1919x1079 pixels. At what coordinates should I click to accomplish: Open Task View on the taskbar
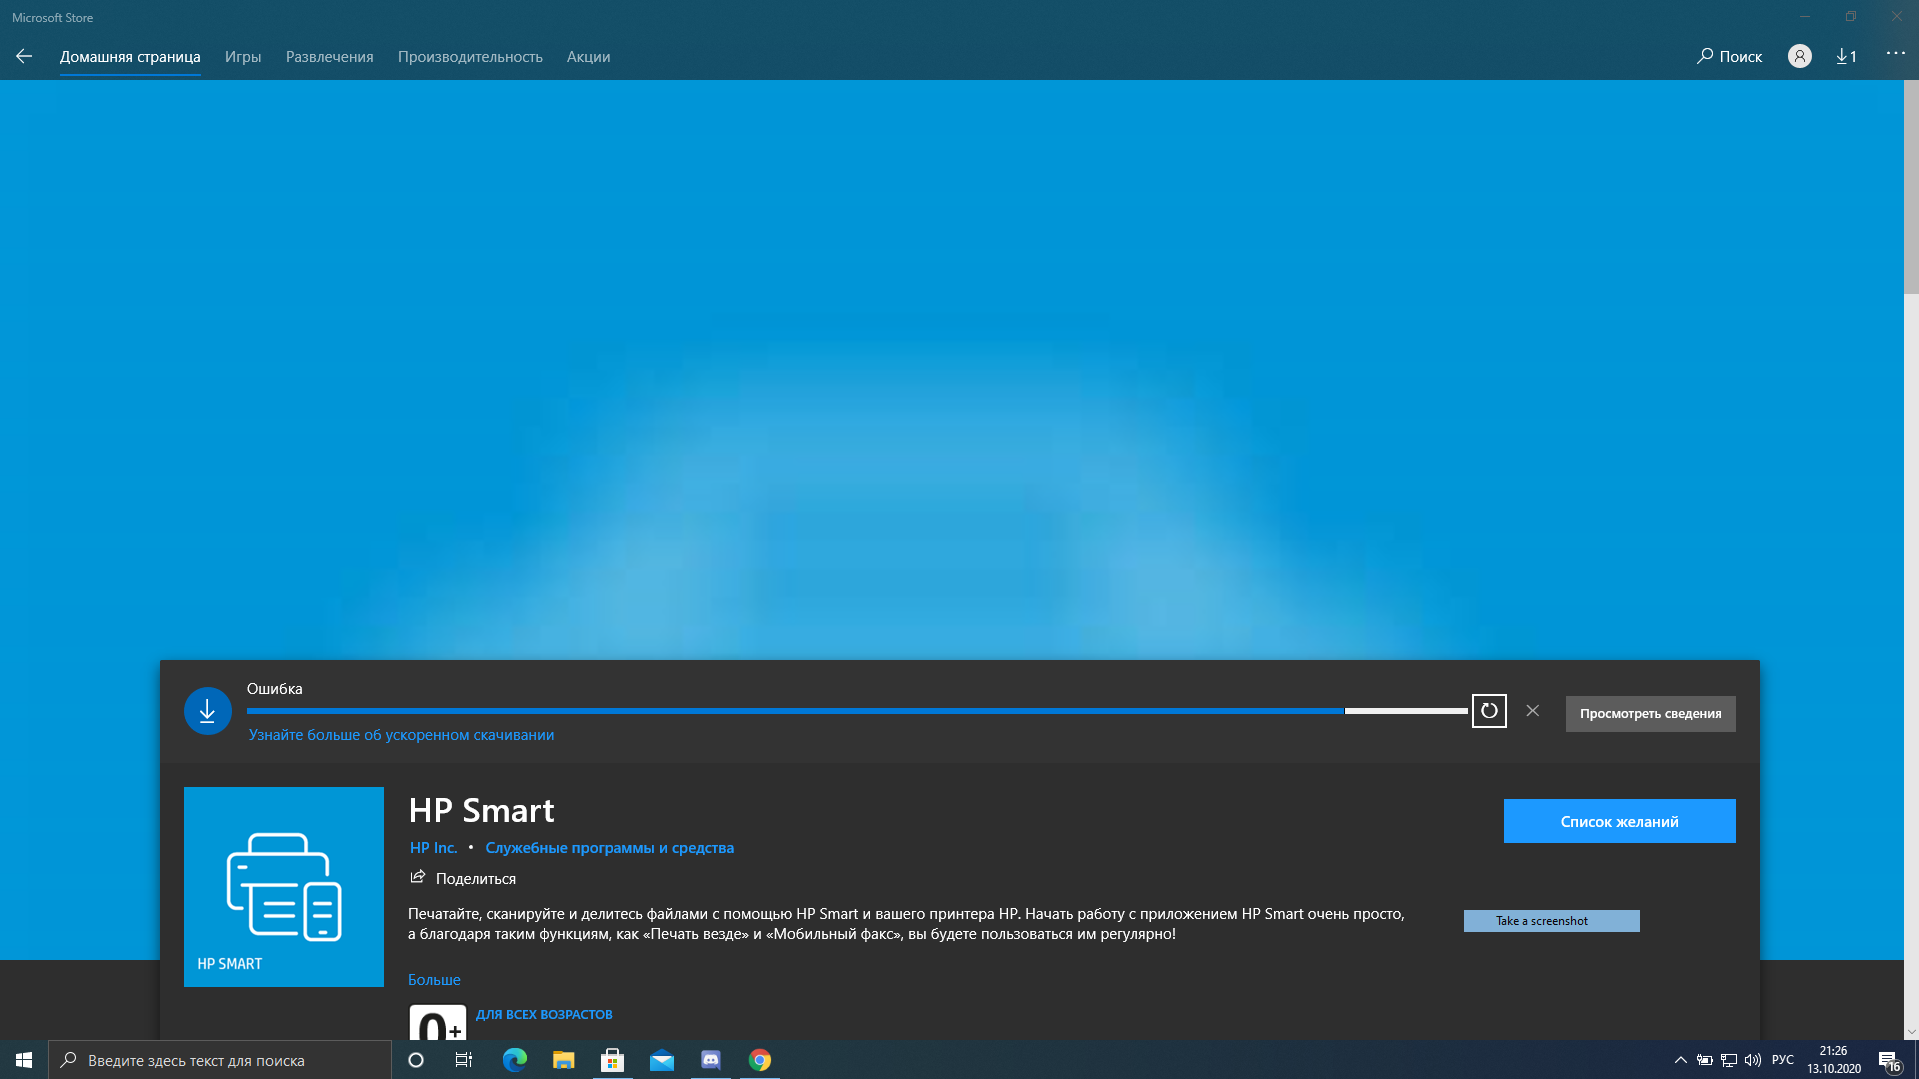tap(464, 1060)
